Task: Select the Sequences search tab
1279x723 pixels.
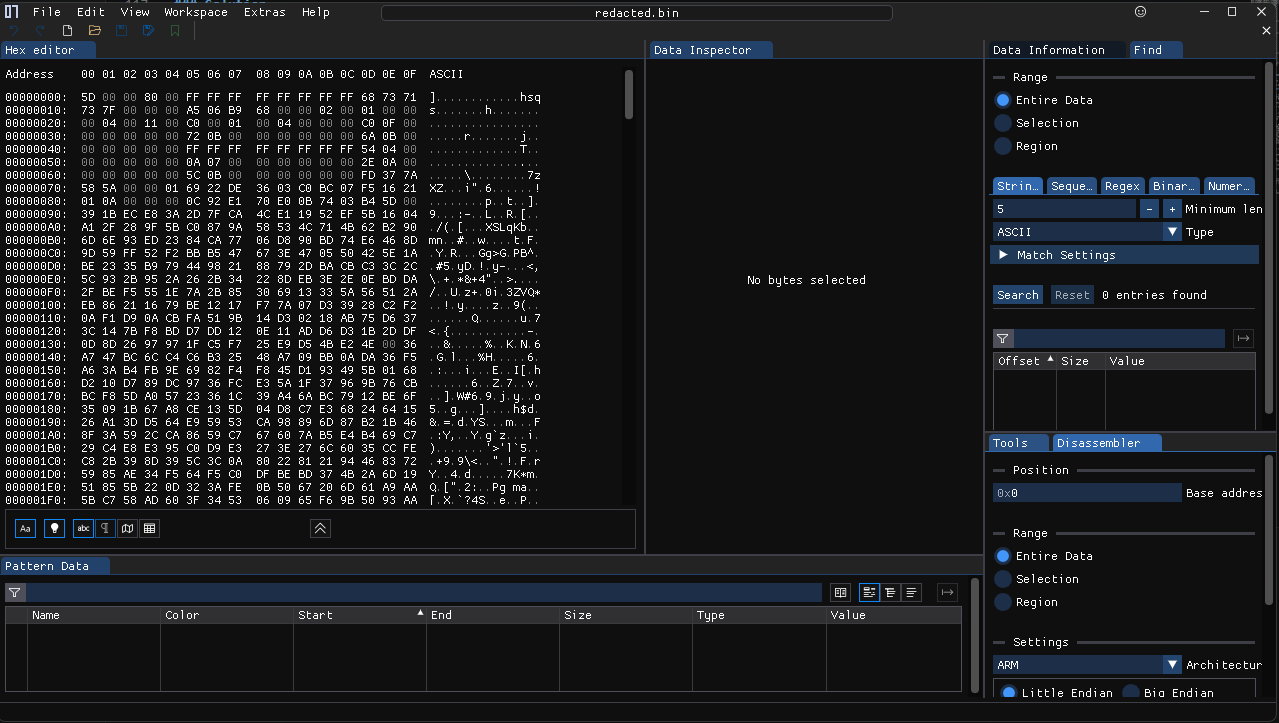Action: pyautogui.click(x=1071, y=186)
